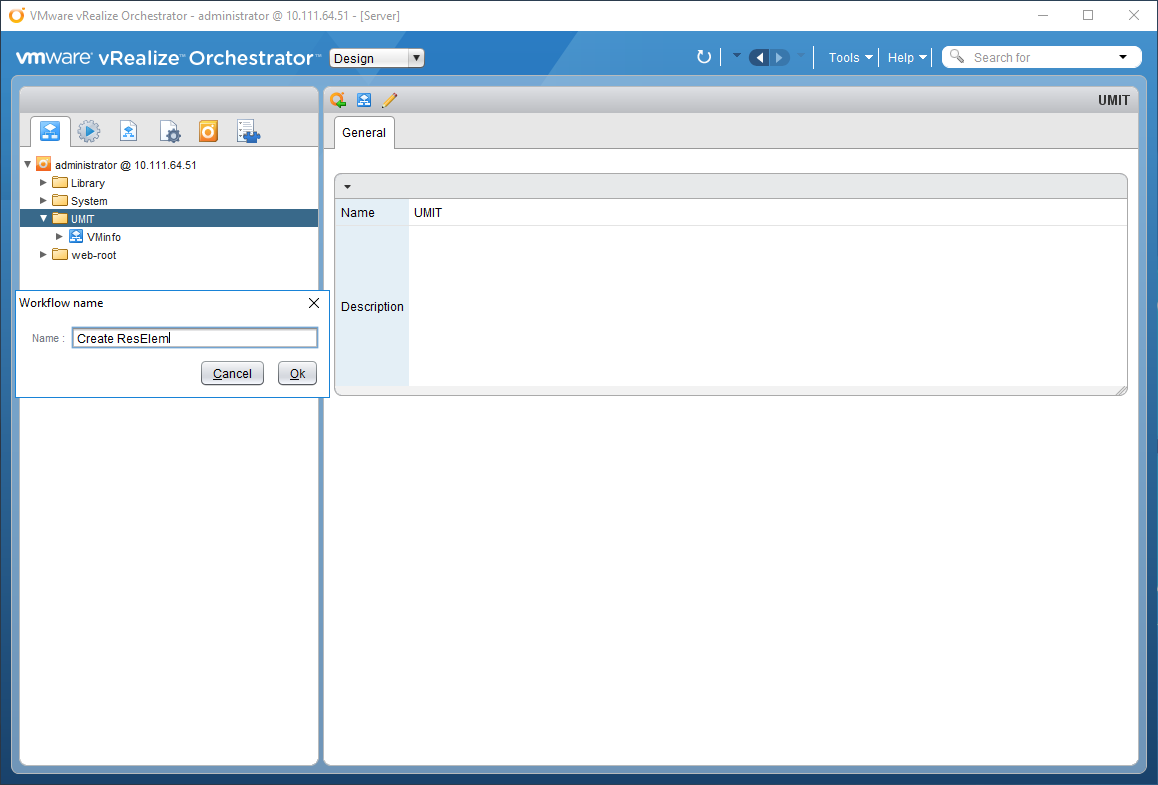Open the Workflows view tab icon
1158x785 pixels.
50,131
